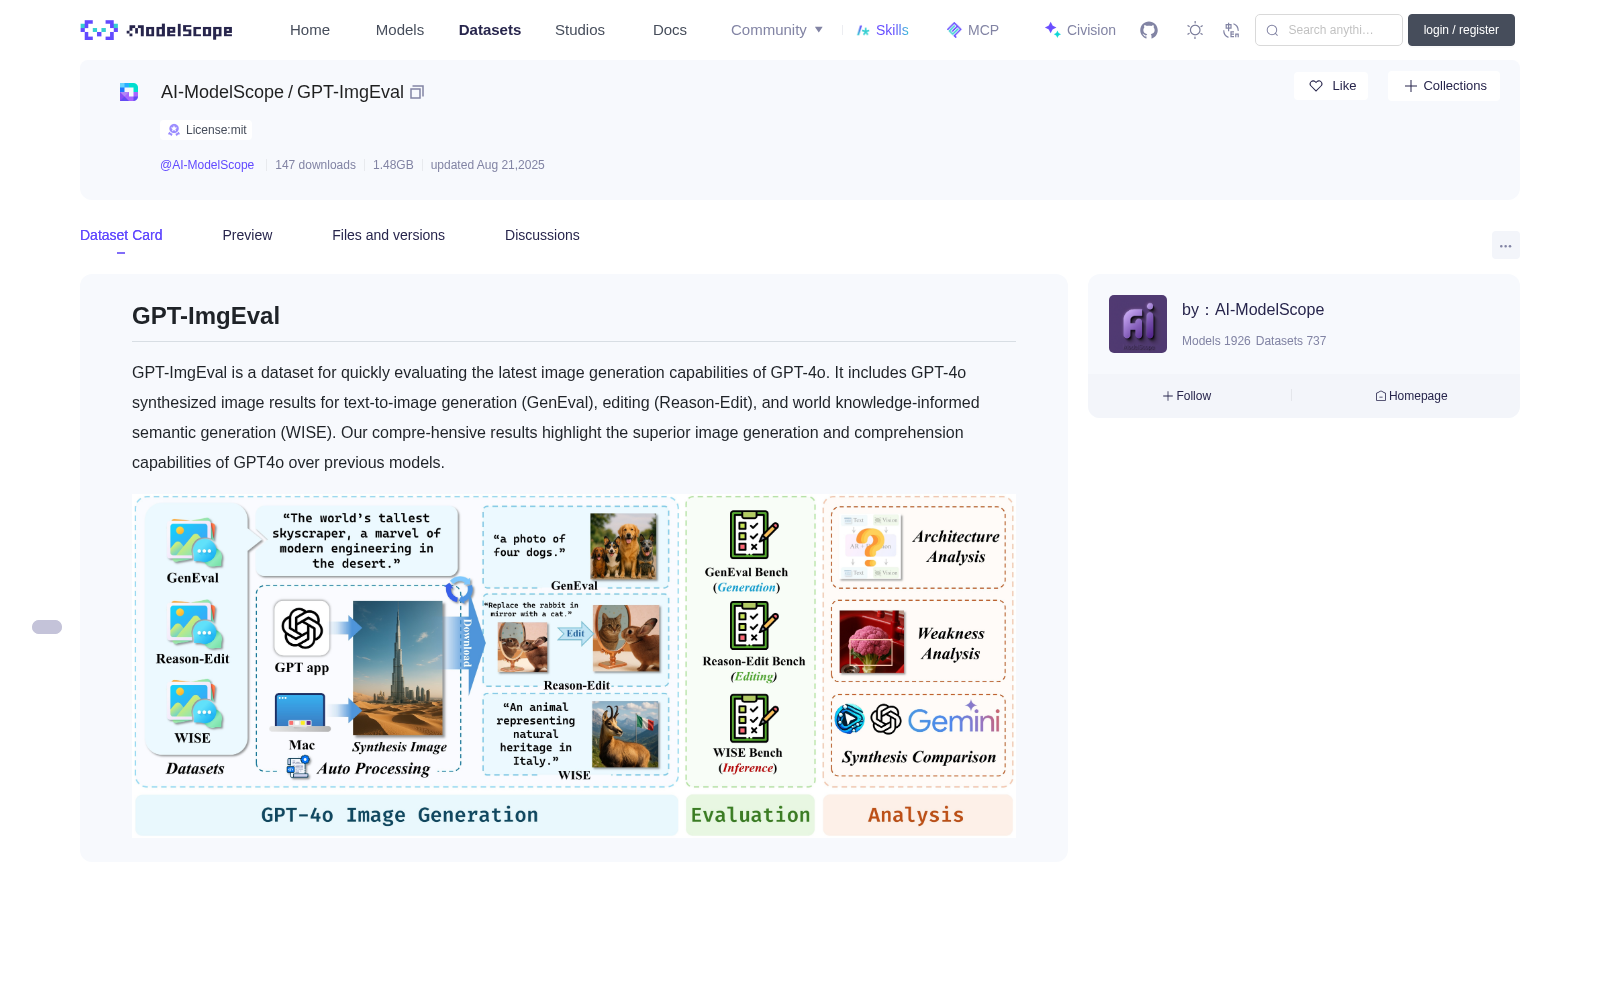This screenshot has height=1000, width=1600.
Task: Open the MCP diamond icon link
Action: coord(972,30)
